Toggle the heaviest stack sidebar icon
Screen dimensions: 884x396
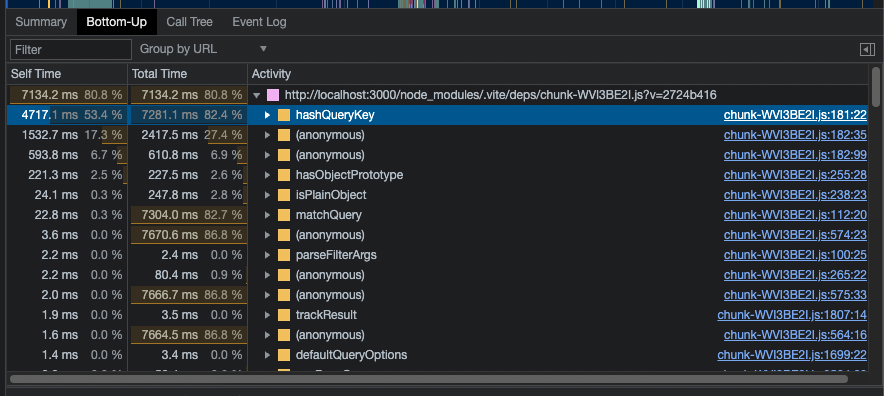pyautogui.click(x=867, y=50)
